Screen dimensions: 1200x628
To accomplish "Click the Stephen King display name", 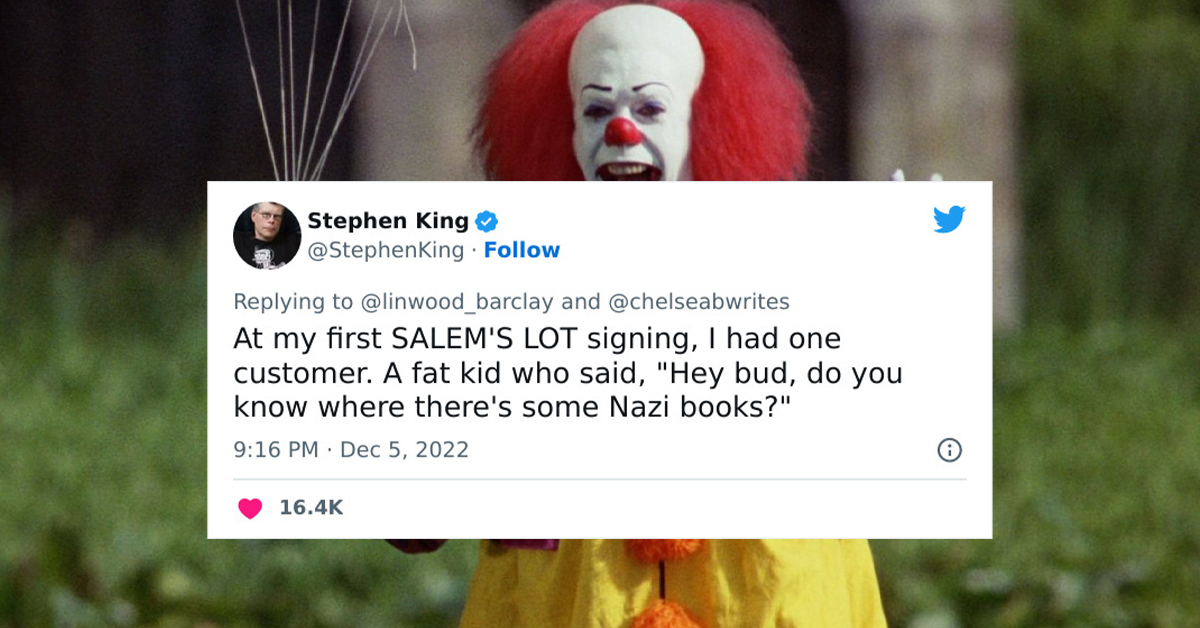I will click(387, 220).
